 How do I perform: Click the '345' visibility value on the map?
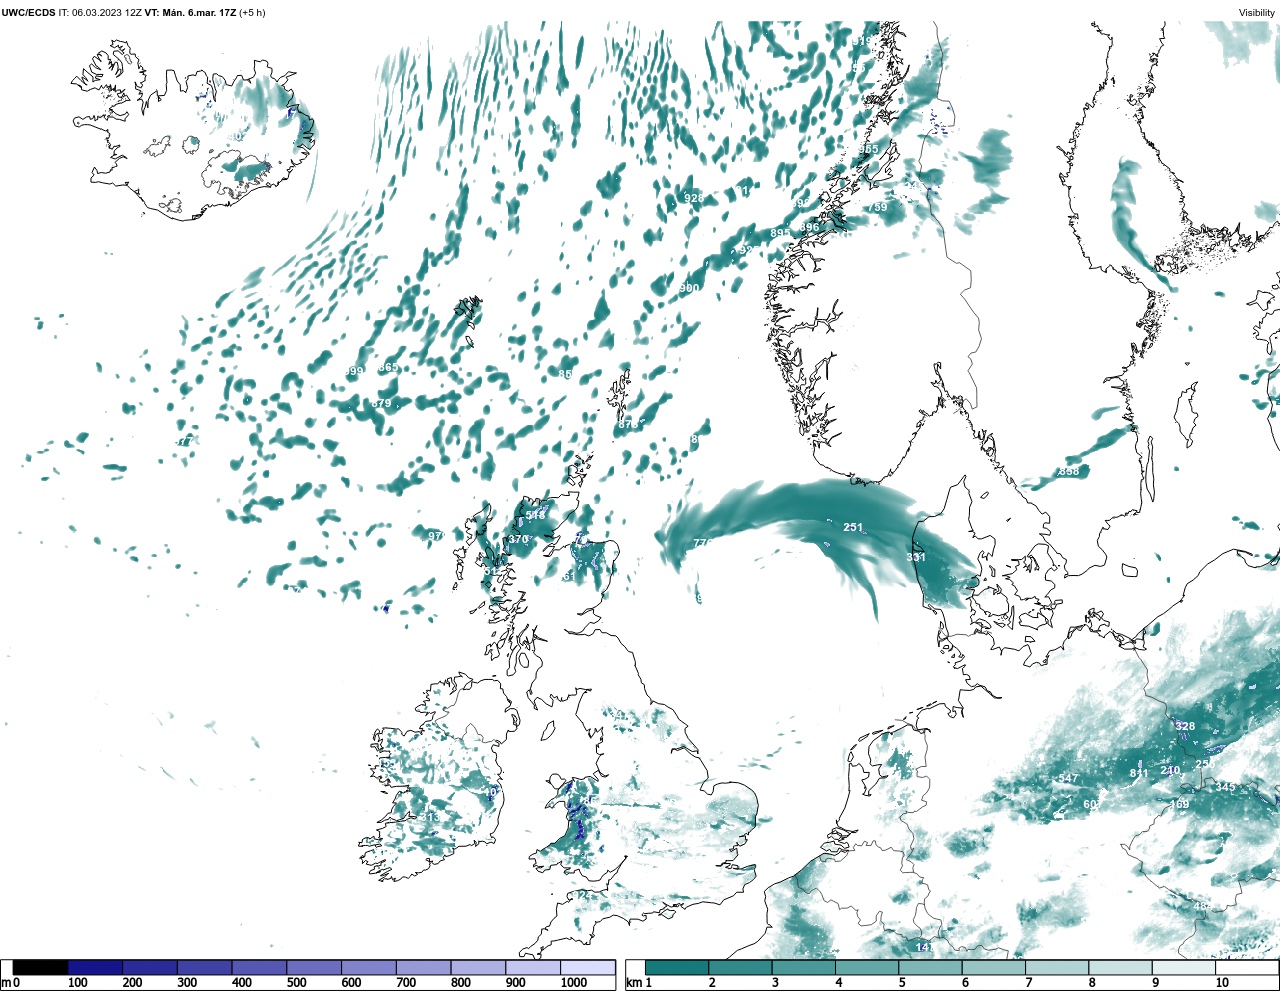click(1225, 788)
